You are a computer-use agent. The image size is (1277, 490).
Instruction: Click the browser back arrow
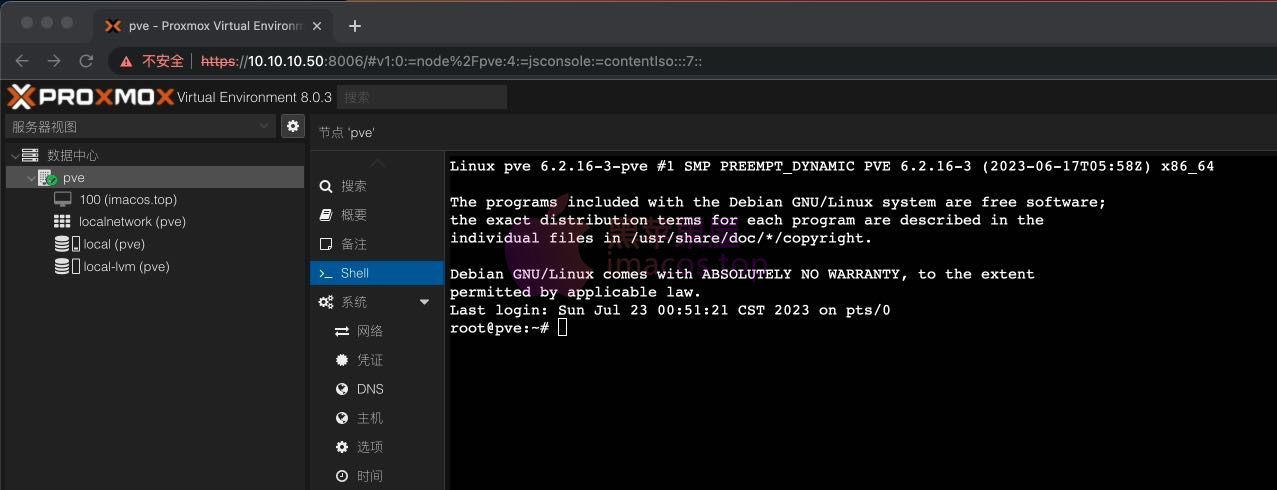[x=22, y=61]
